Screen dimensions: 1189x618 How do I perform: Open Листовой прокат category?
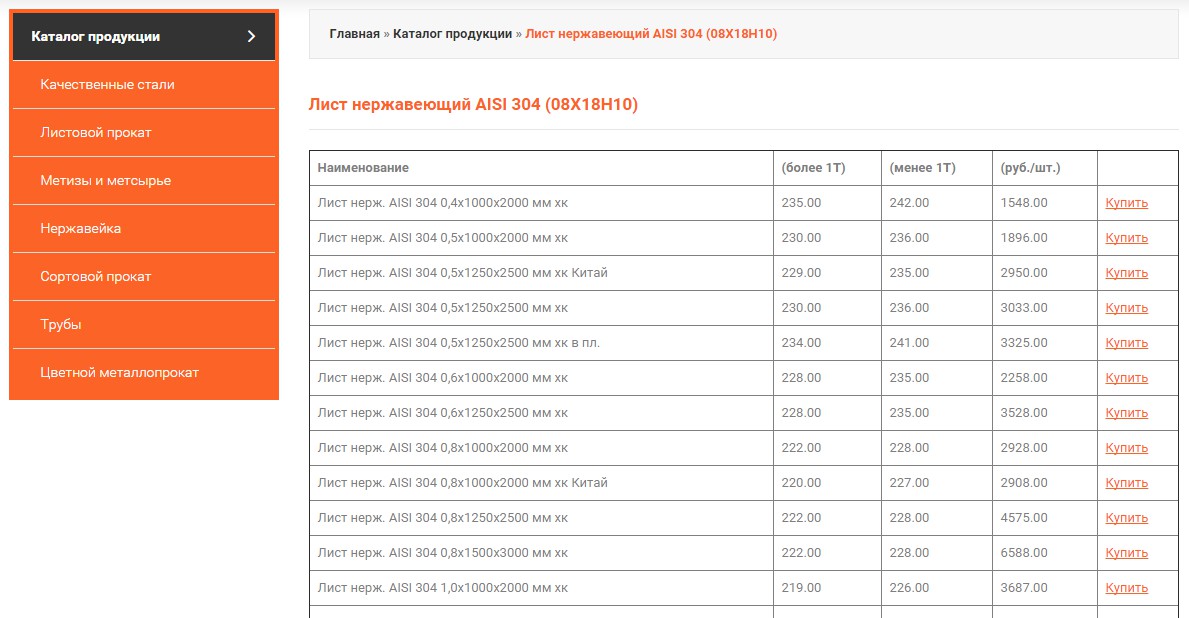(96, 133)
